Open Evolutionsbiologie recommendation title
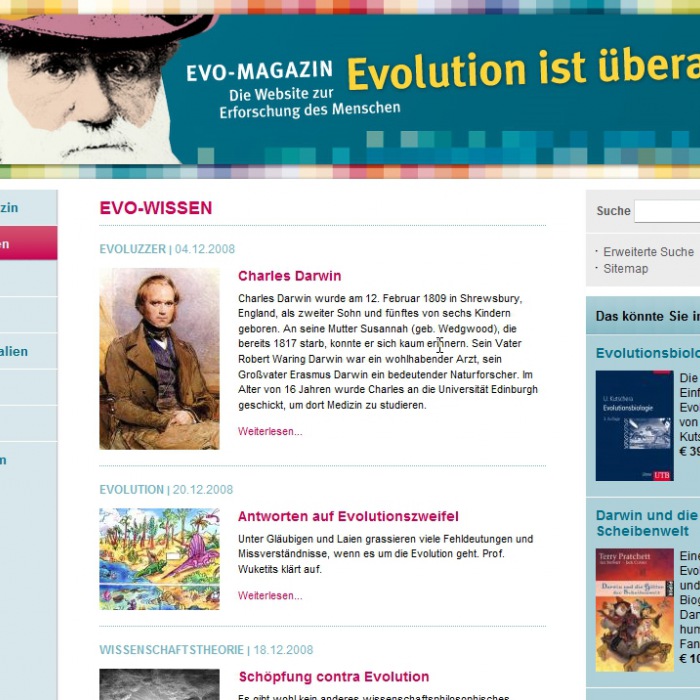700x700 pixels. pyautogui.click(x=648, y=353)
